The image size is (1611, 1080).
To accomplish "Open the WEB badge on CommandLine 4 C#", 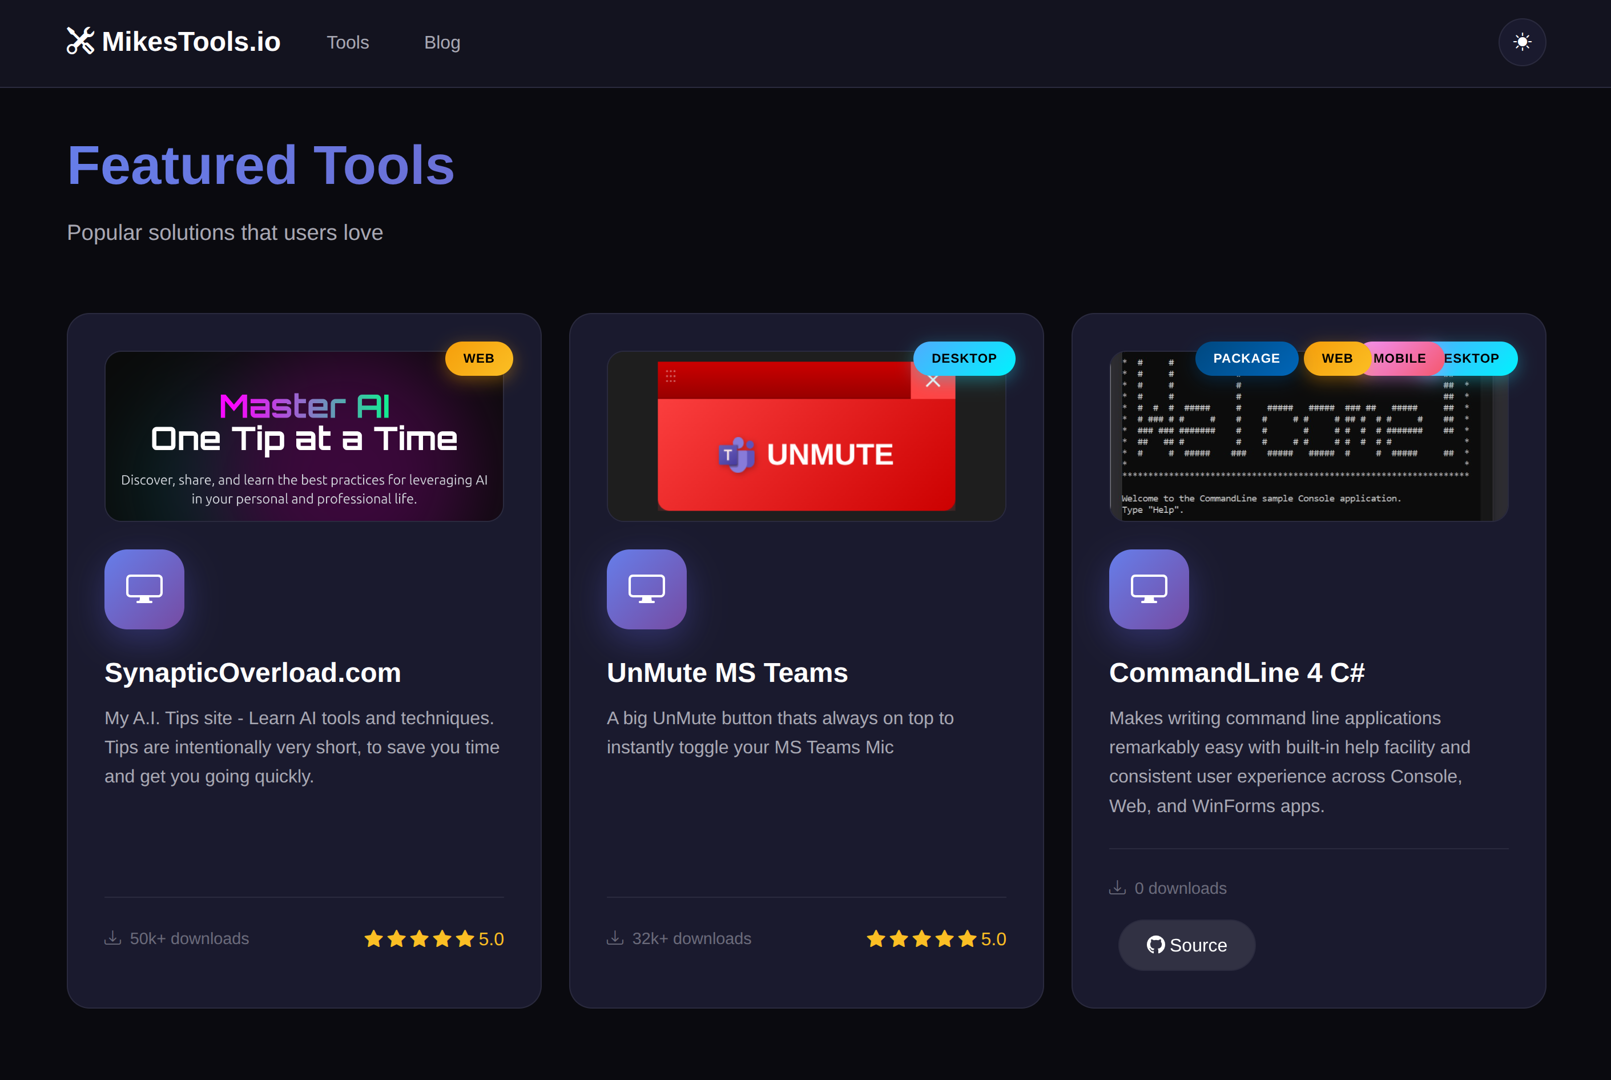I will point(1336,358).
